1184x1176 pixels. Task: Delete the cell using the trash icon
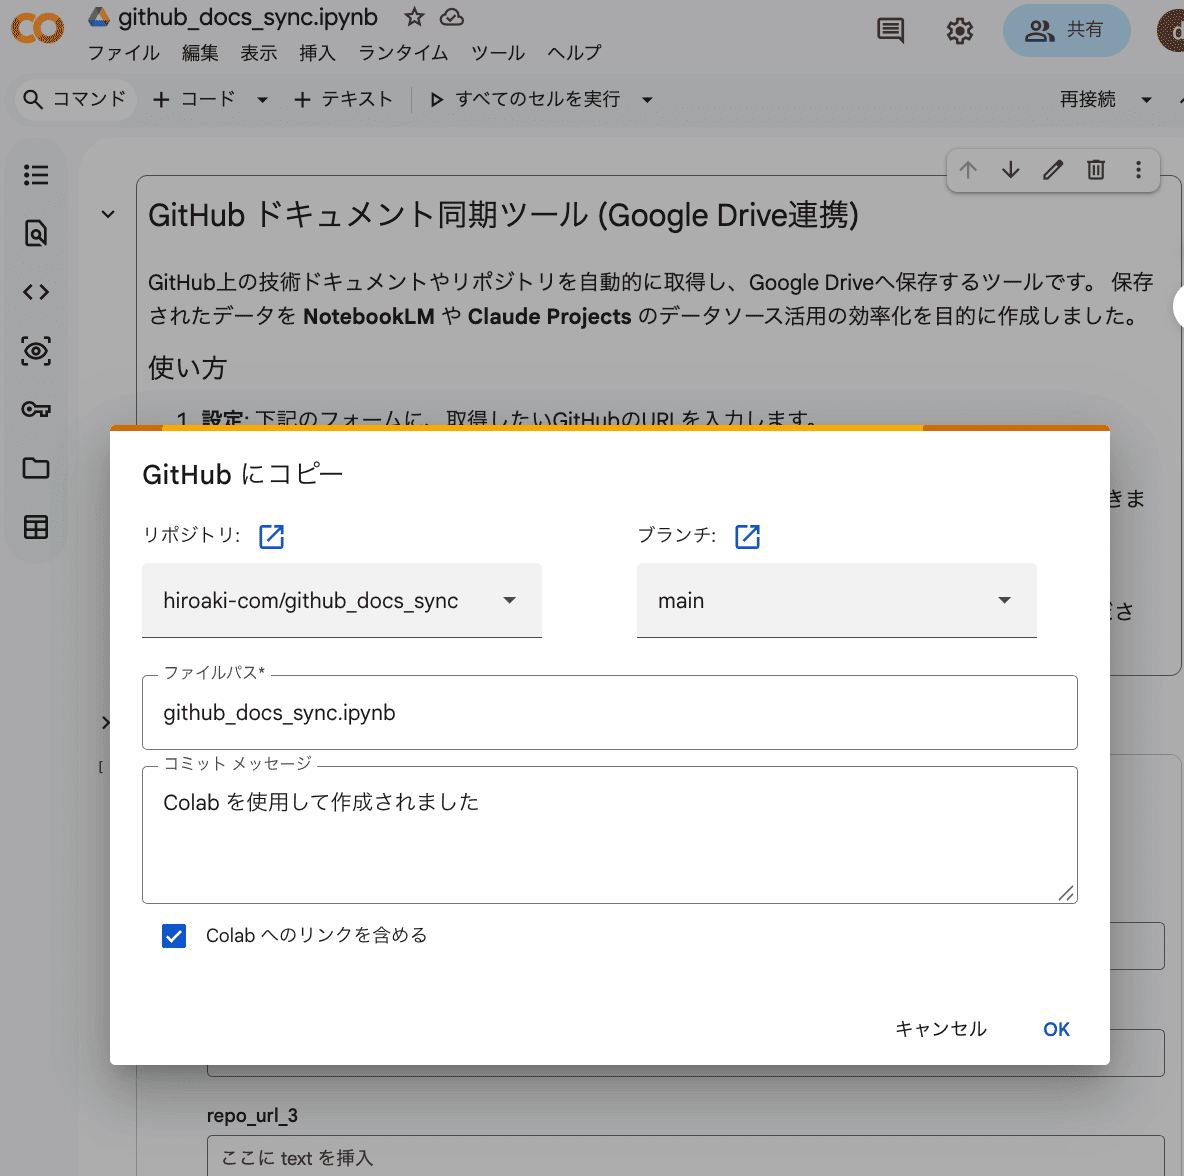click(1095, 170)
